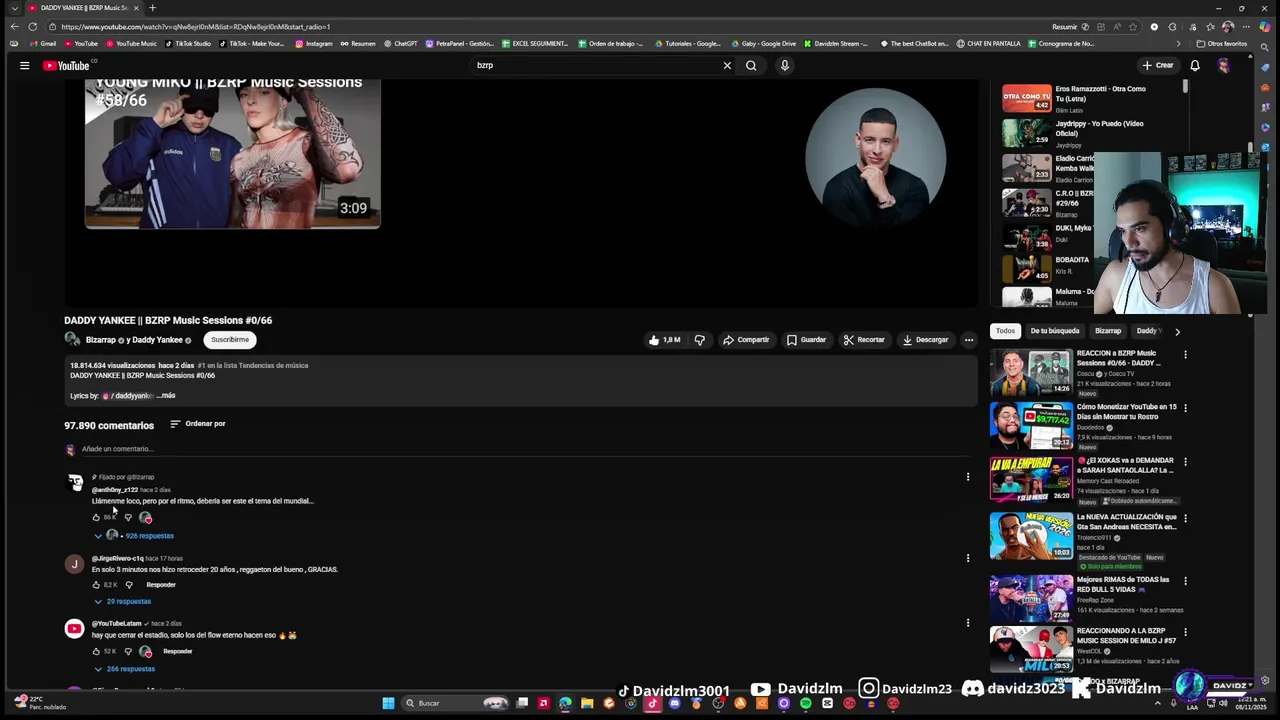Open options for @JirgeRivero-c1q comment
The width and height of the screenshot is (1280, 720).
968,558
